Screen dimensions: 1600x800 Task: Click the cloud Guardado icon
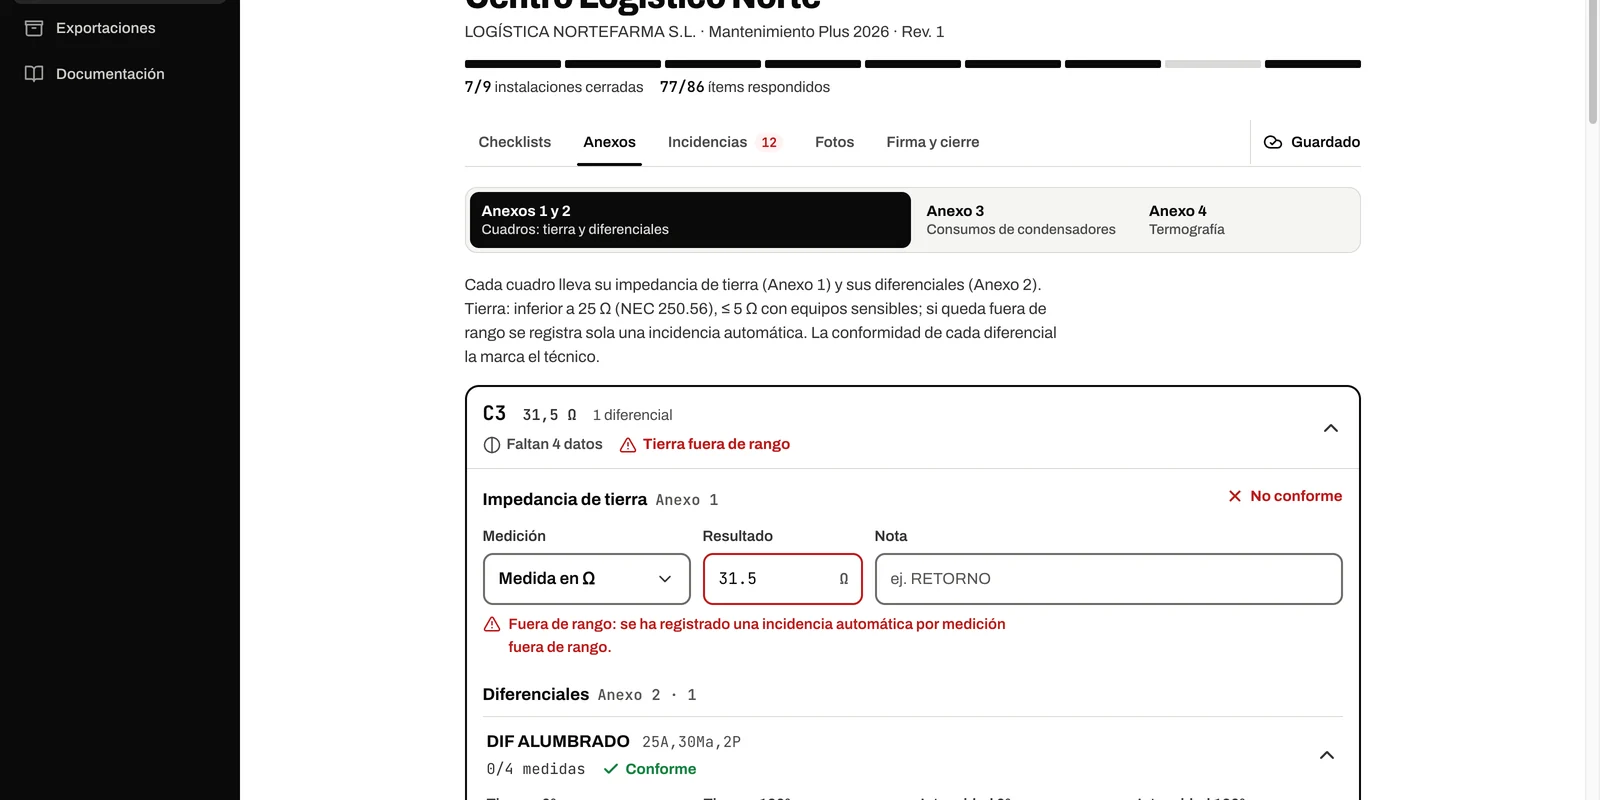(x=1273, y=142)
